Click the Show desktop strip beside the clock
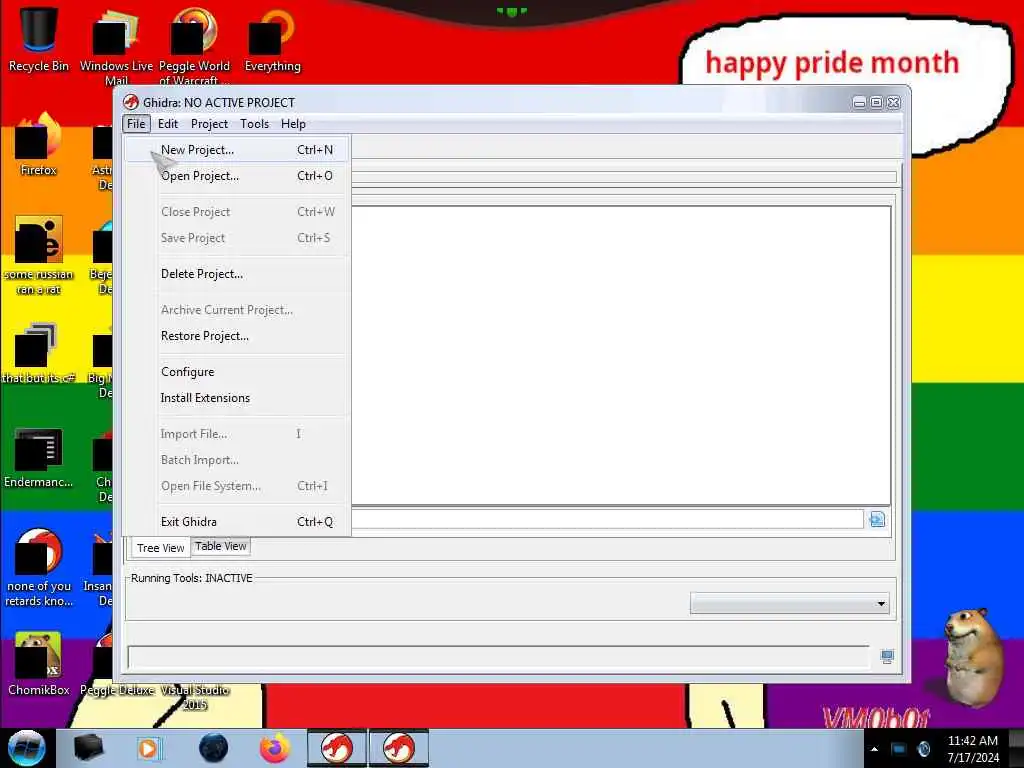This screenshot has height=768, width=1024. 1016,748
